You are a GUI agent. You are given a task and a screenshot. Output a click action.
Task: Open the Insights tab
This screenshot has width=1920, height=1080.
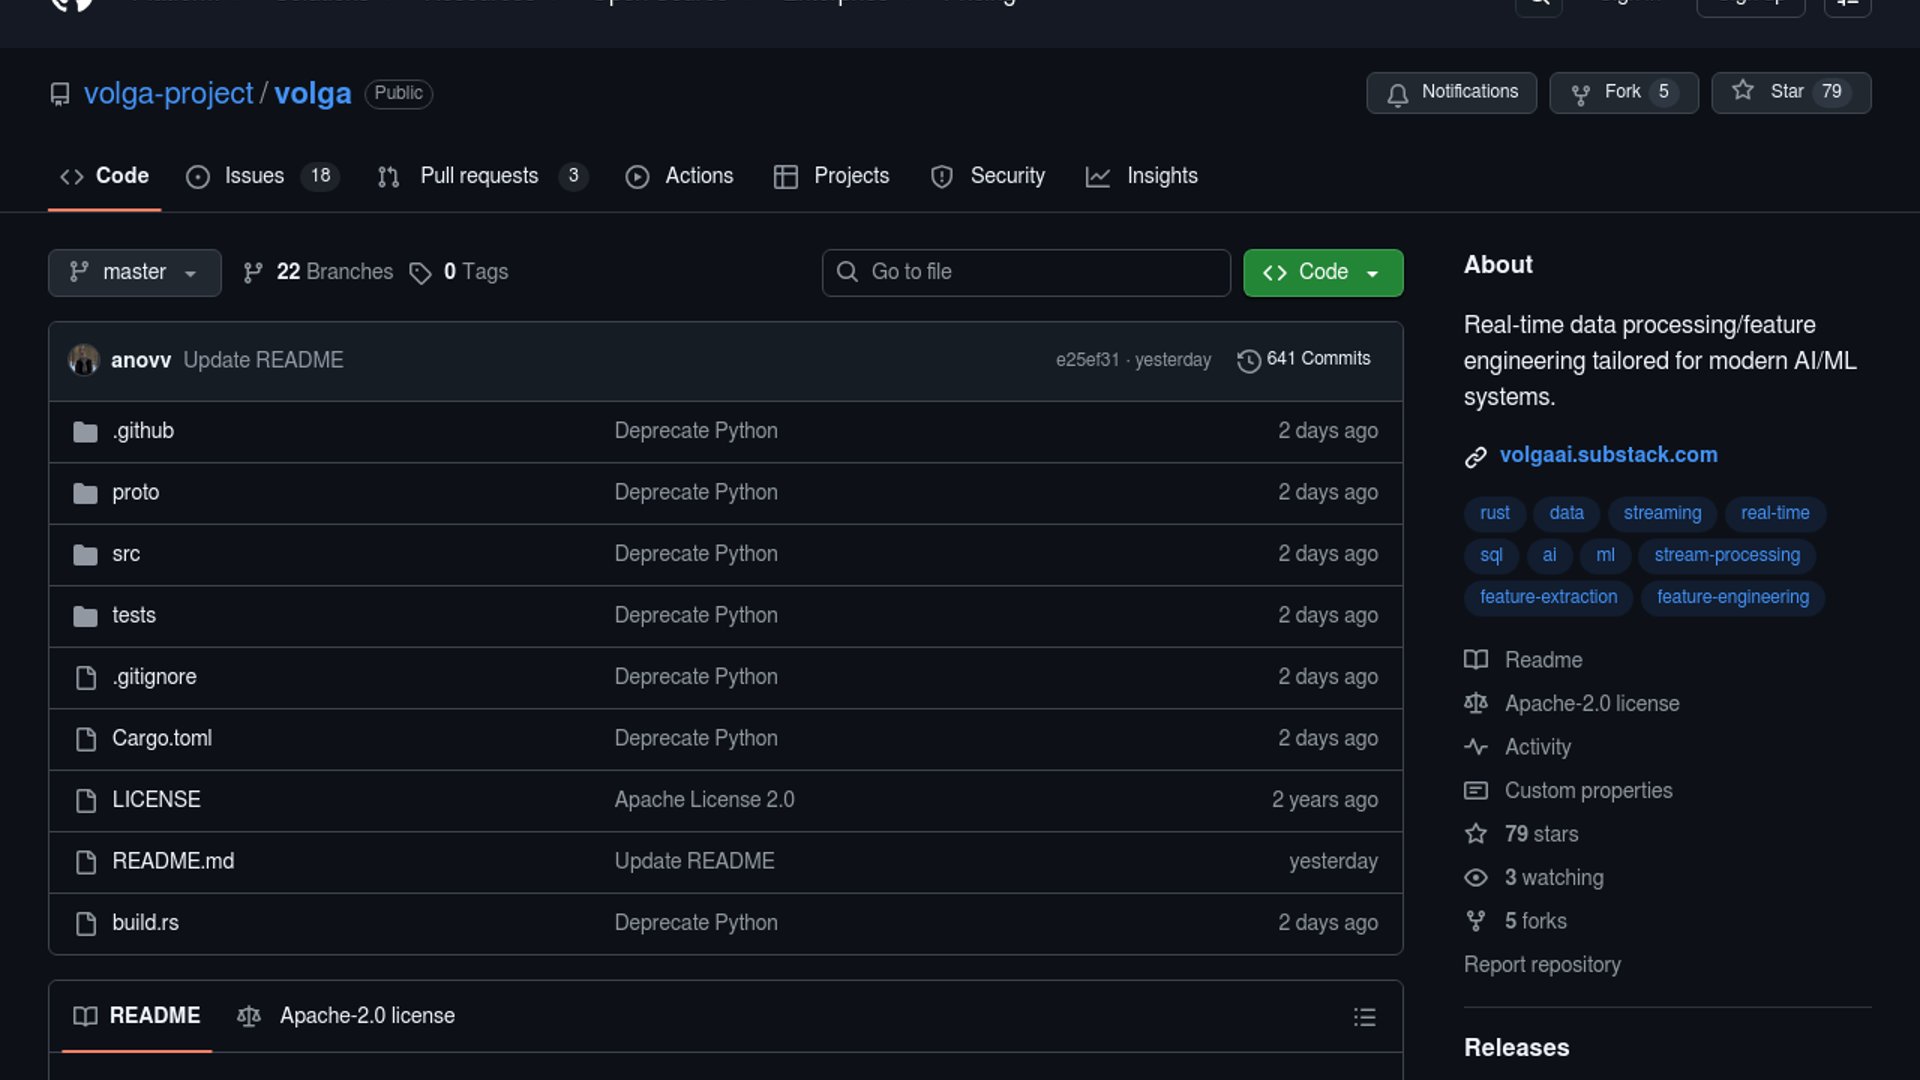pyautogui.click(x=1161, y=176)
